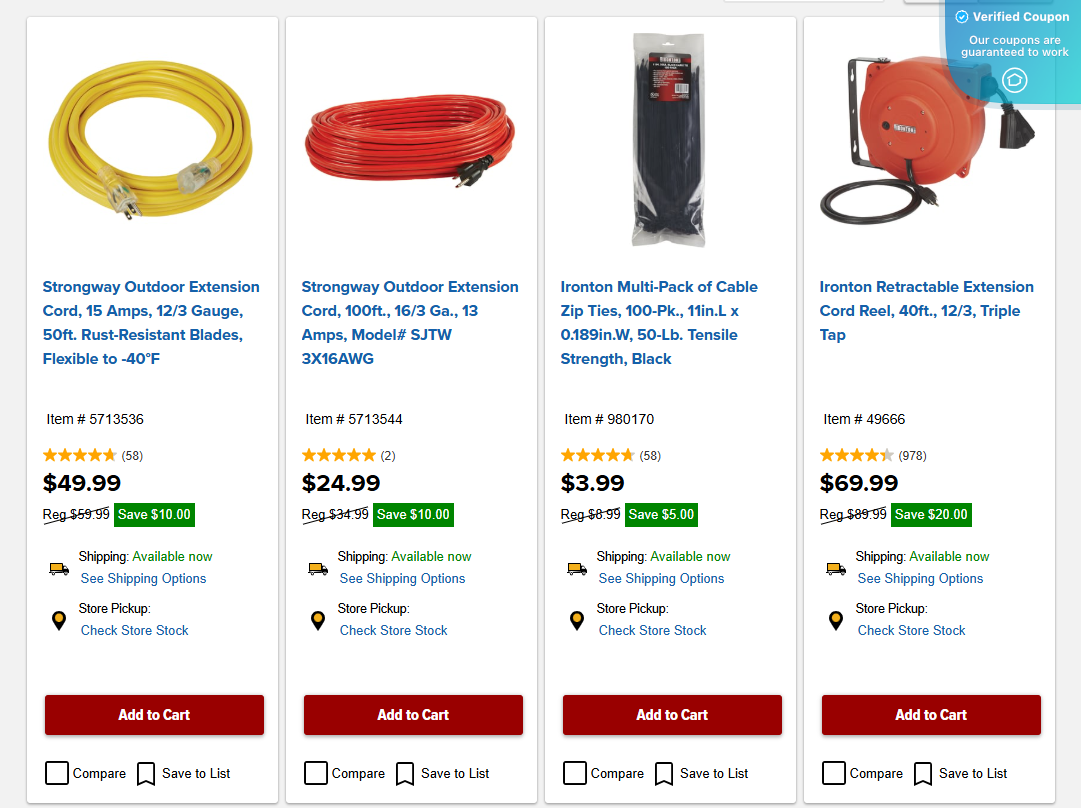Image resolution: width=1081 pixels, height=808 pixels.
Task: Click the star rating on the 100ft cord
Action: point(338,453)
